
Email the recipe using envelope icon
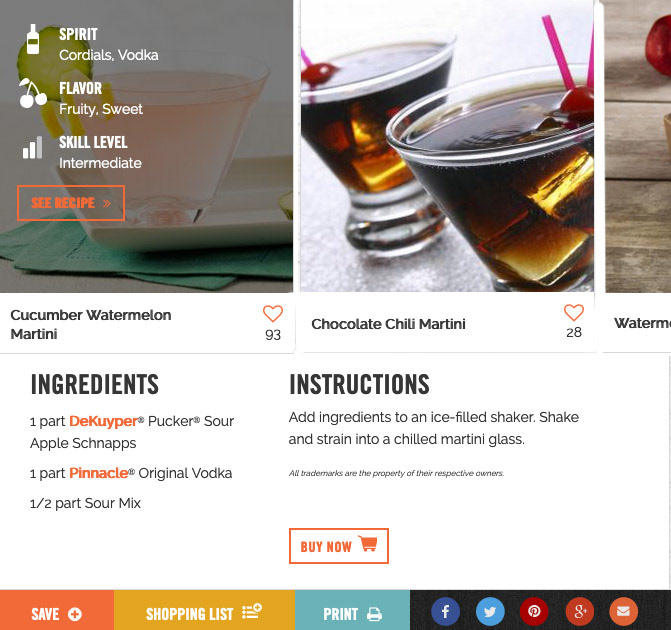[623, 611]
